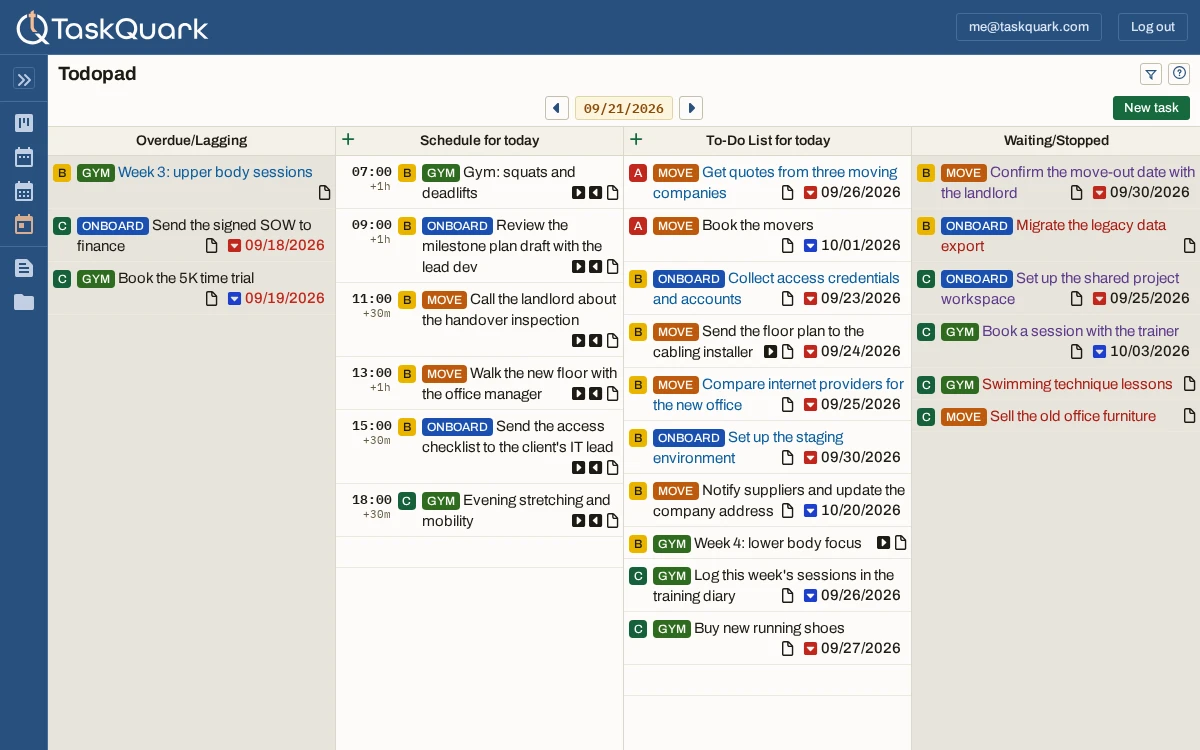Viewport: 1200px width, 750px height.
Task: Open the due-date dropdown for 'Get quotes' 09/26/2026
Action: (x=810, y=193)
